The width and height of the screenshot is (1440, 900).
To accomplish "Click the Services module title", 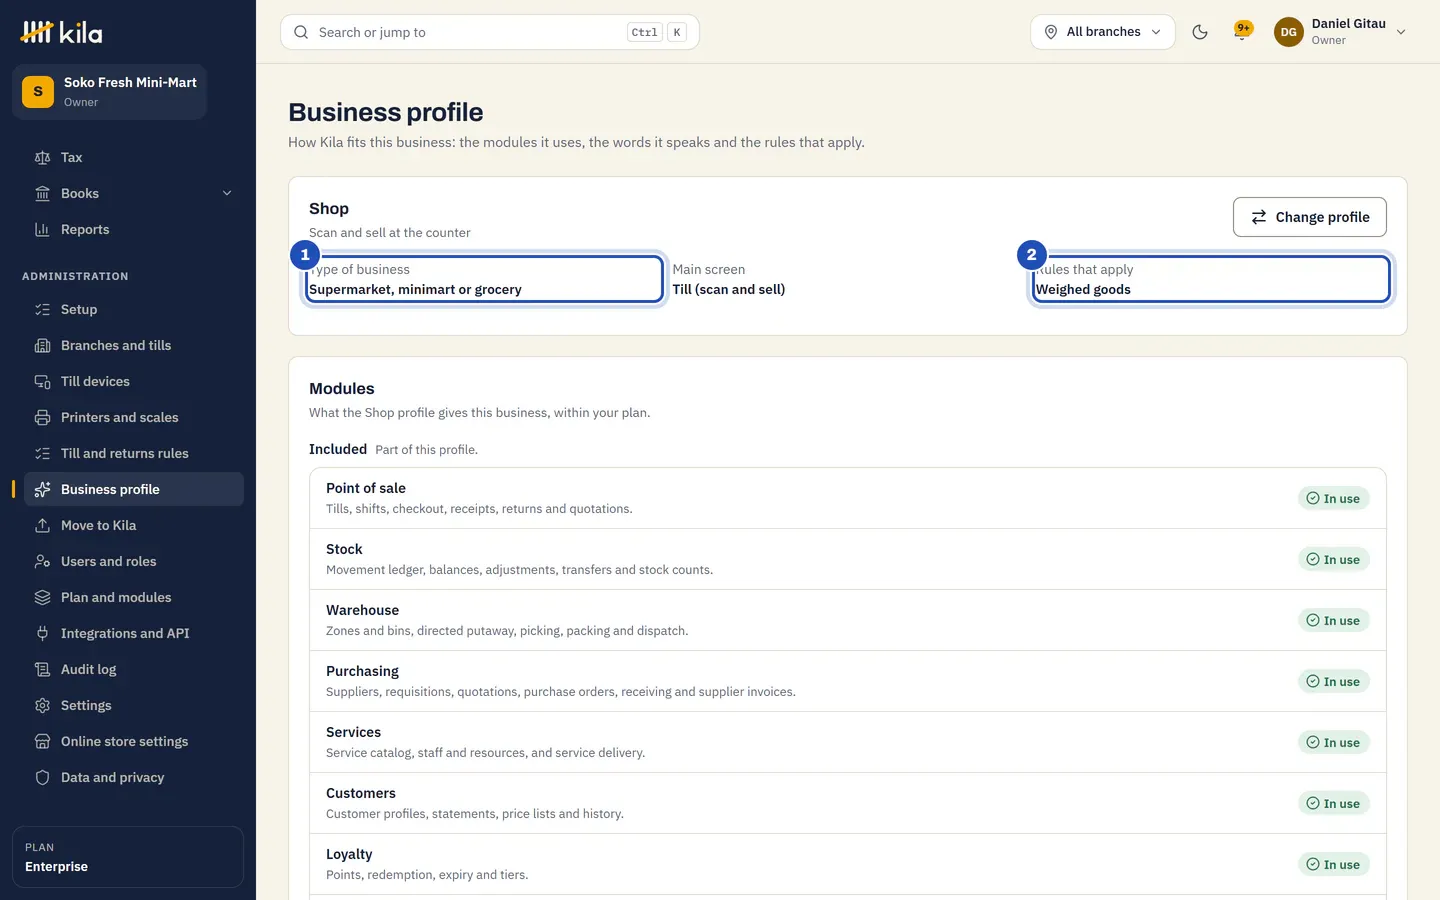I will (353, 732).
